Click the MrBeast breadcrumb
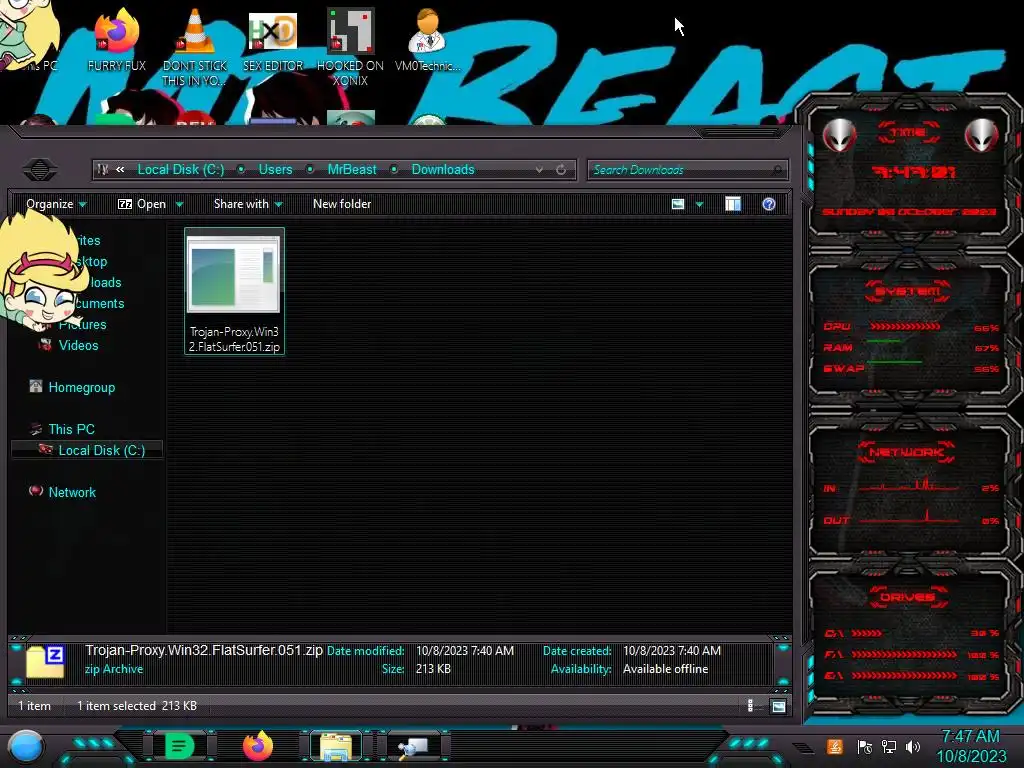This screenshot has width=1024, height=768. click(x=352, y=169)
